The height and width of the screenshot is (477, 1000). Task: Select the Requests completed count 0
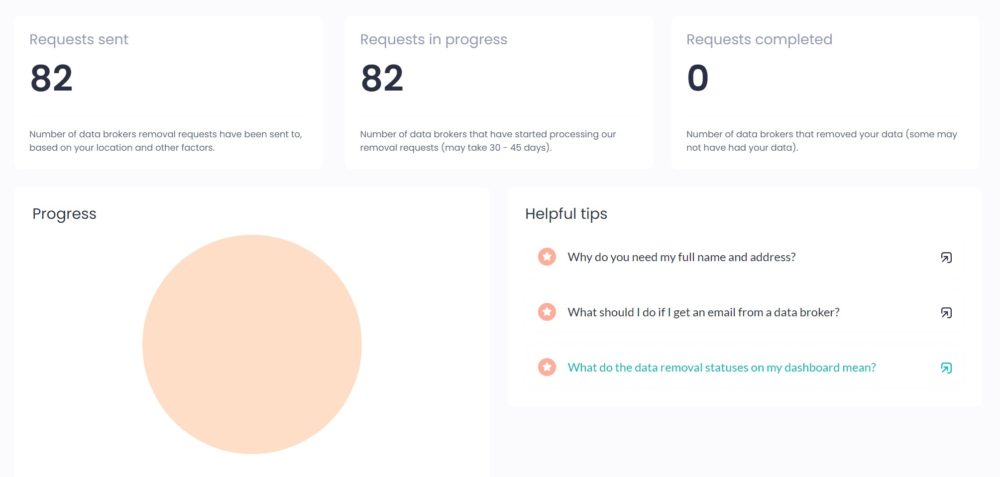click(x=698, y=78)
